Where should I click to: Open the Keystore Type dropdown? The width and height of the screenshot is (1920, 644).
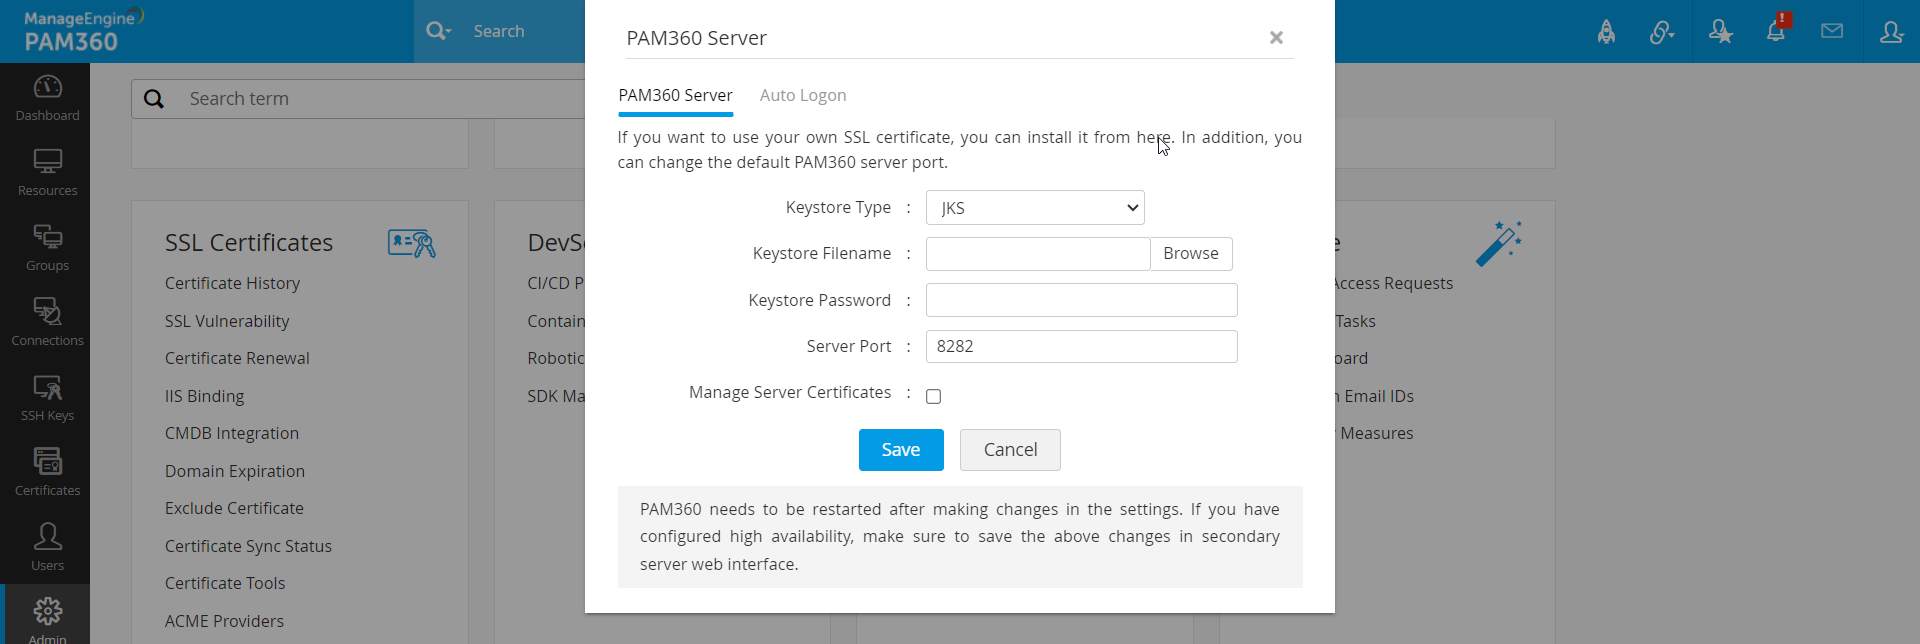click(x=1035, y=208)
